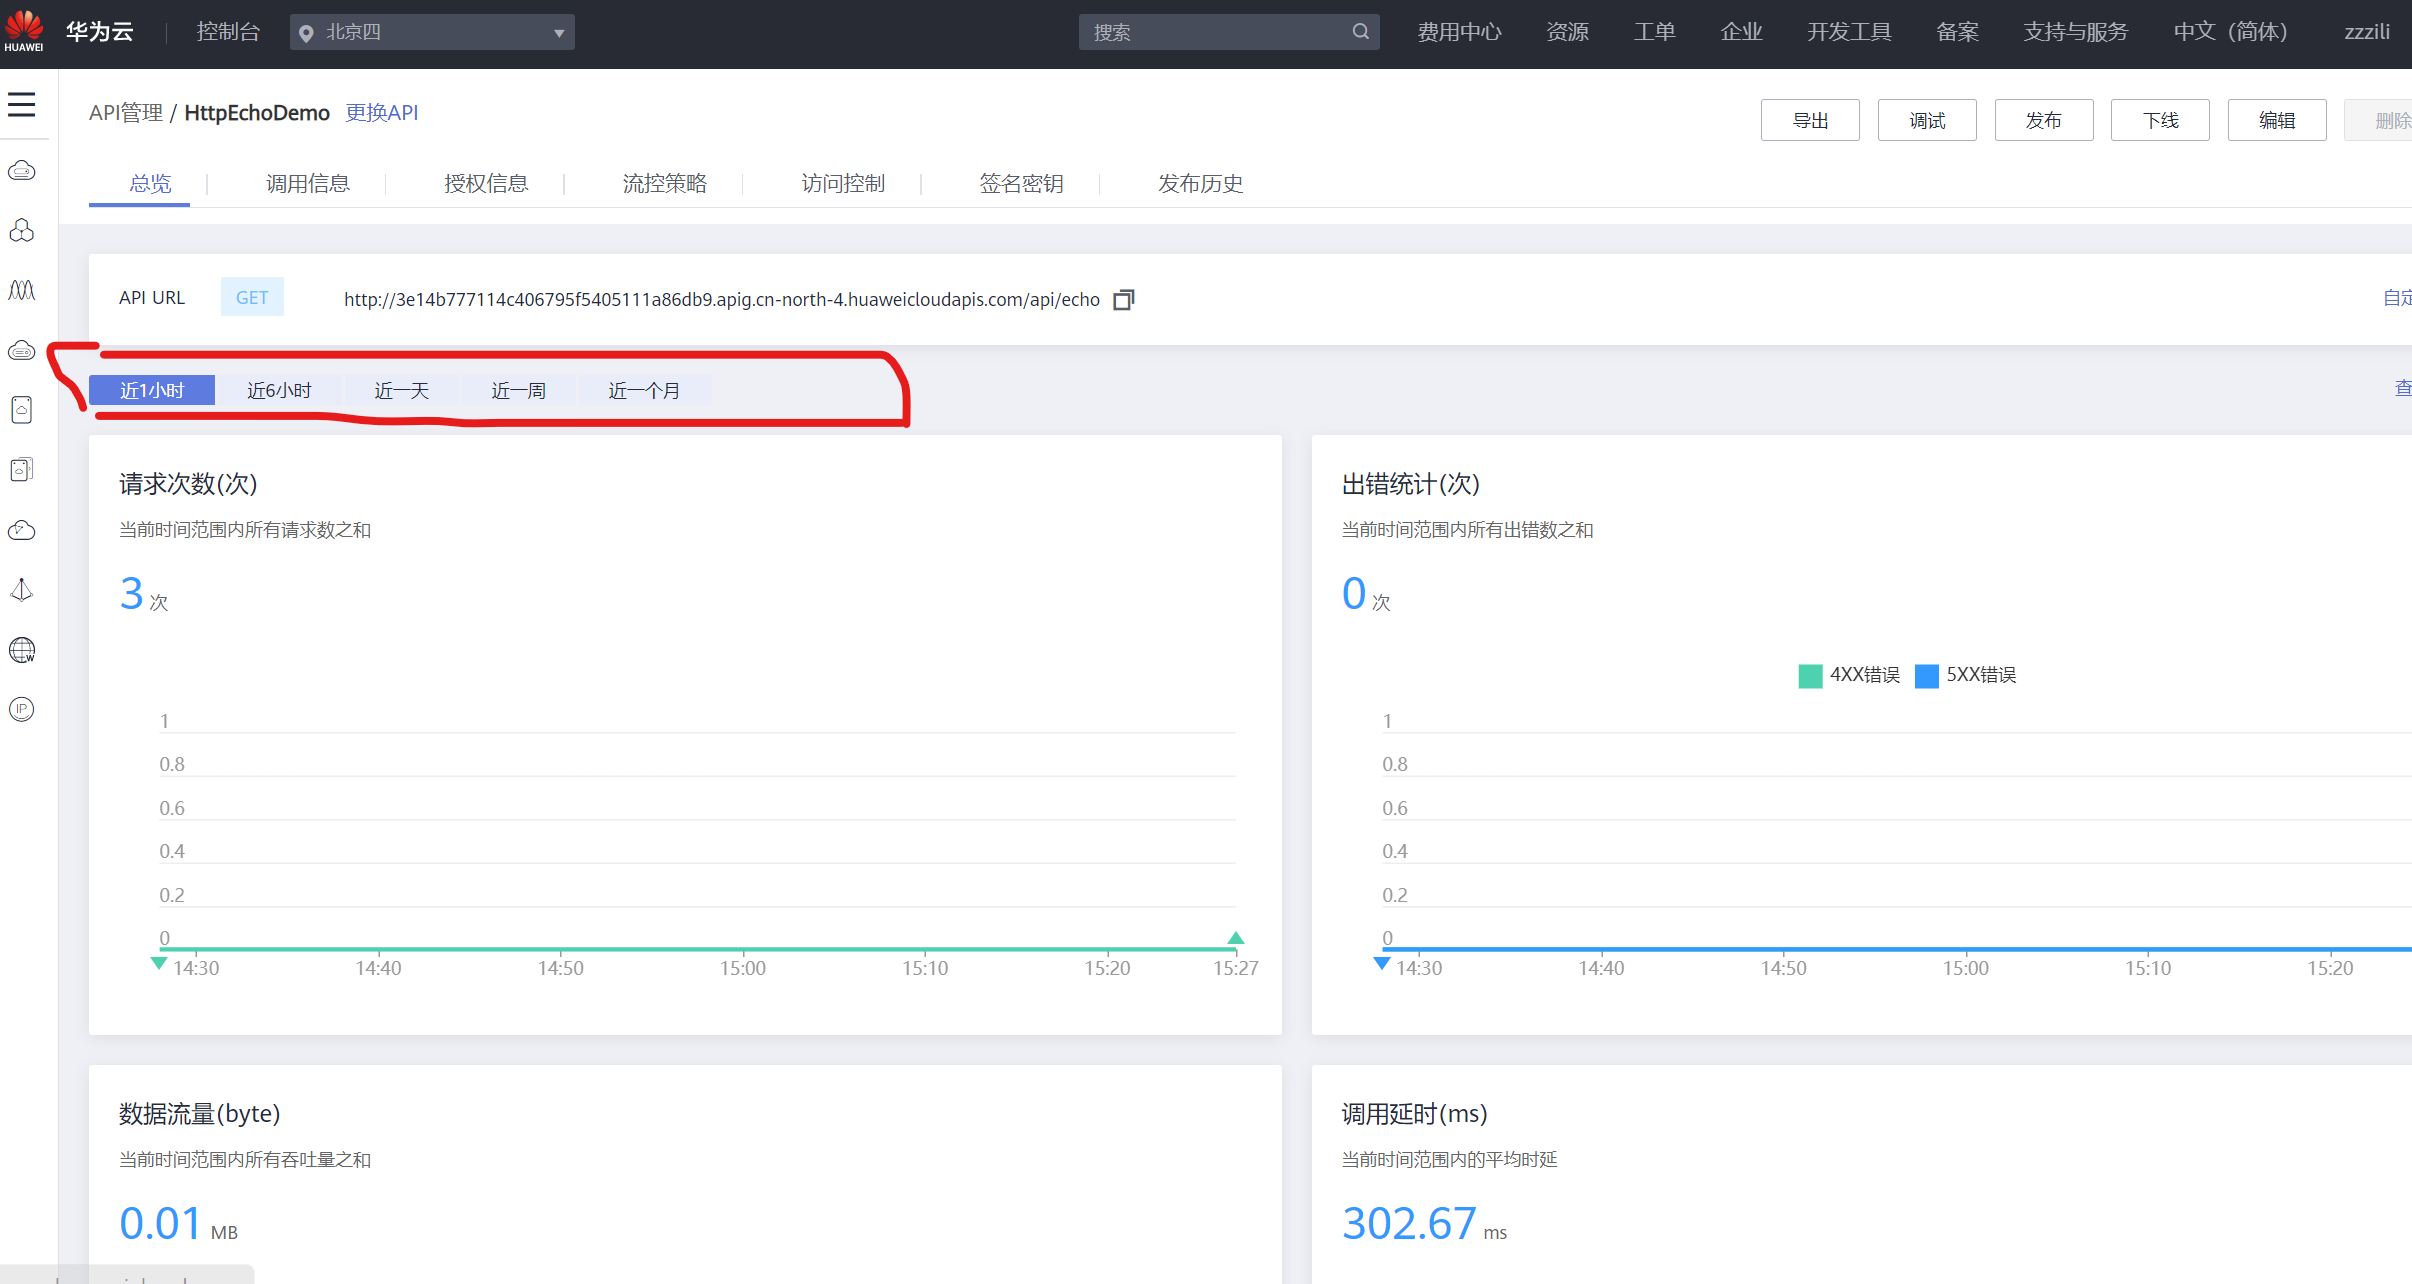2412x1284 pixels.
Task: Open the zzzili account menu
Action: [x=2367, y=32]
